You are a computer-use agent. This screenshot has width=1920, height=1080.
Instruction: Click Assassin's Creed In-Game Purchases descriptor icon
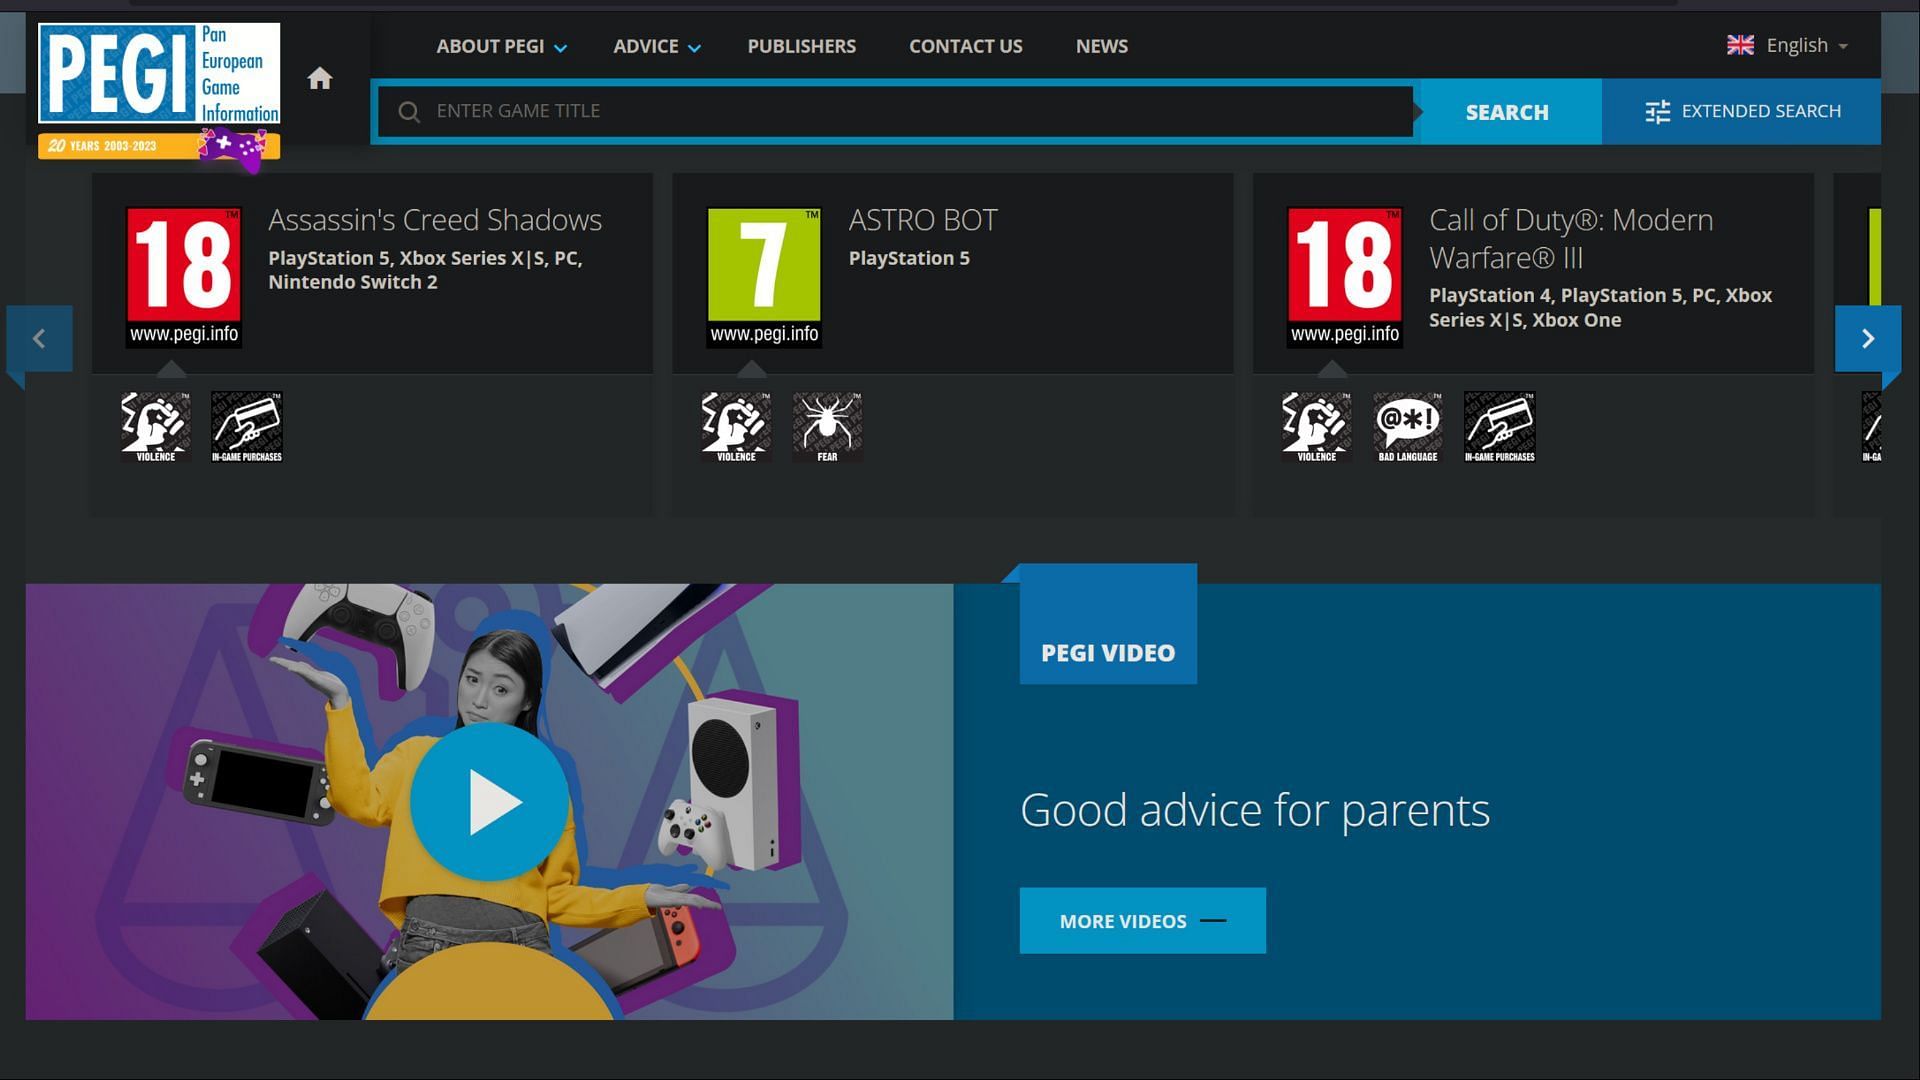[x=247, y=427]
